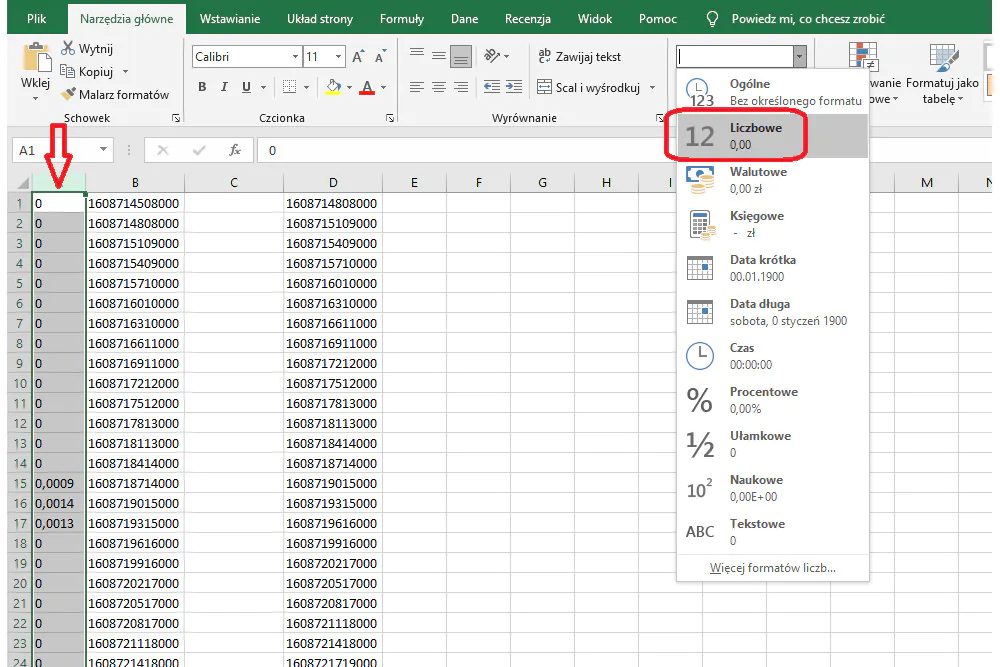
Task: Click the insert function fx icon
Action: [235, 150]
